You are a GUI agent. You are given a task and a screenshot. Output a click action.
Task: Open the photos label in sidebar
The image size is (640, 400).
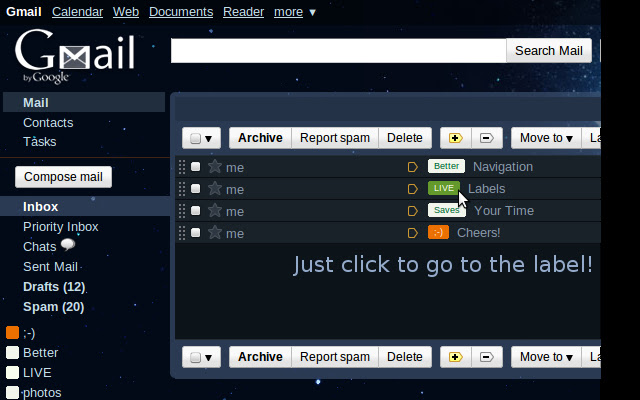pyautogui.click(x=42, y=393)
